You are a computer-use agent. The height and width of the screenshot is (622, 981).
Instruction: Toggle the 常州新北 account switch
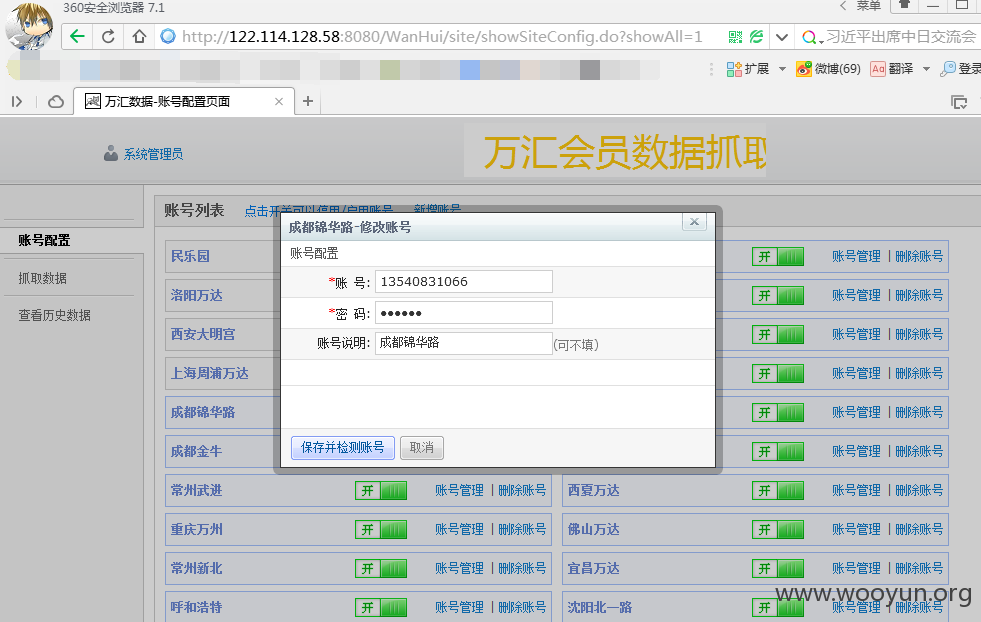[x=381, y=569]
